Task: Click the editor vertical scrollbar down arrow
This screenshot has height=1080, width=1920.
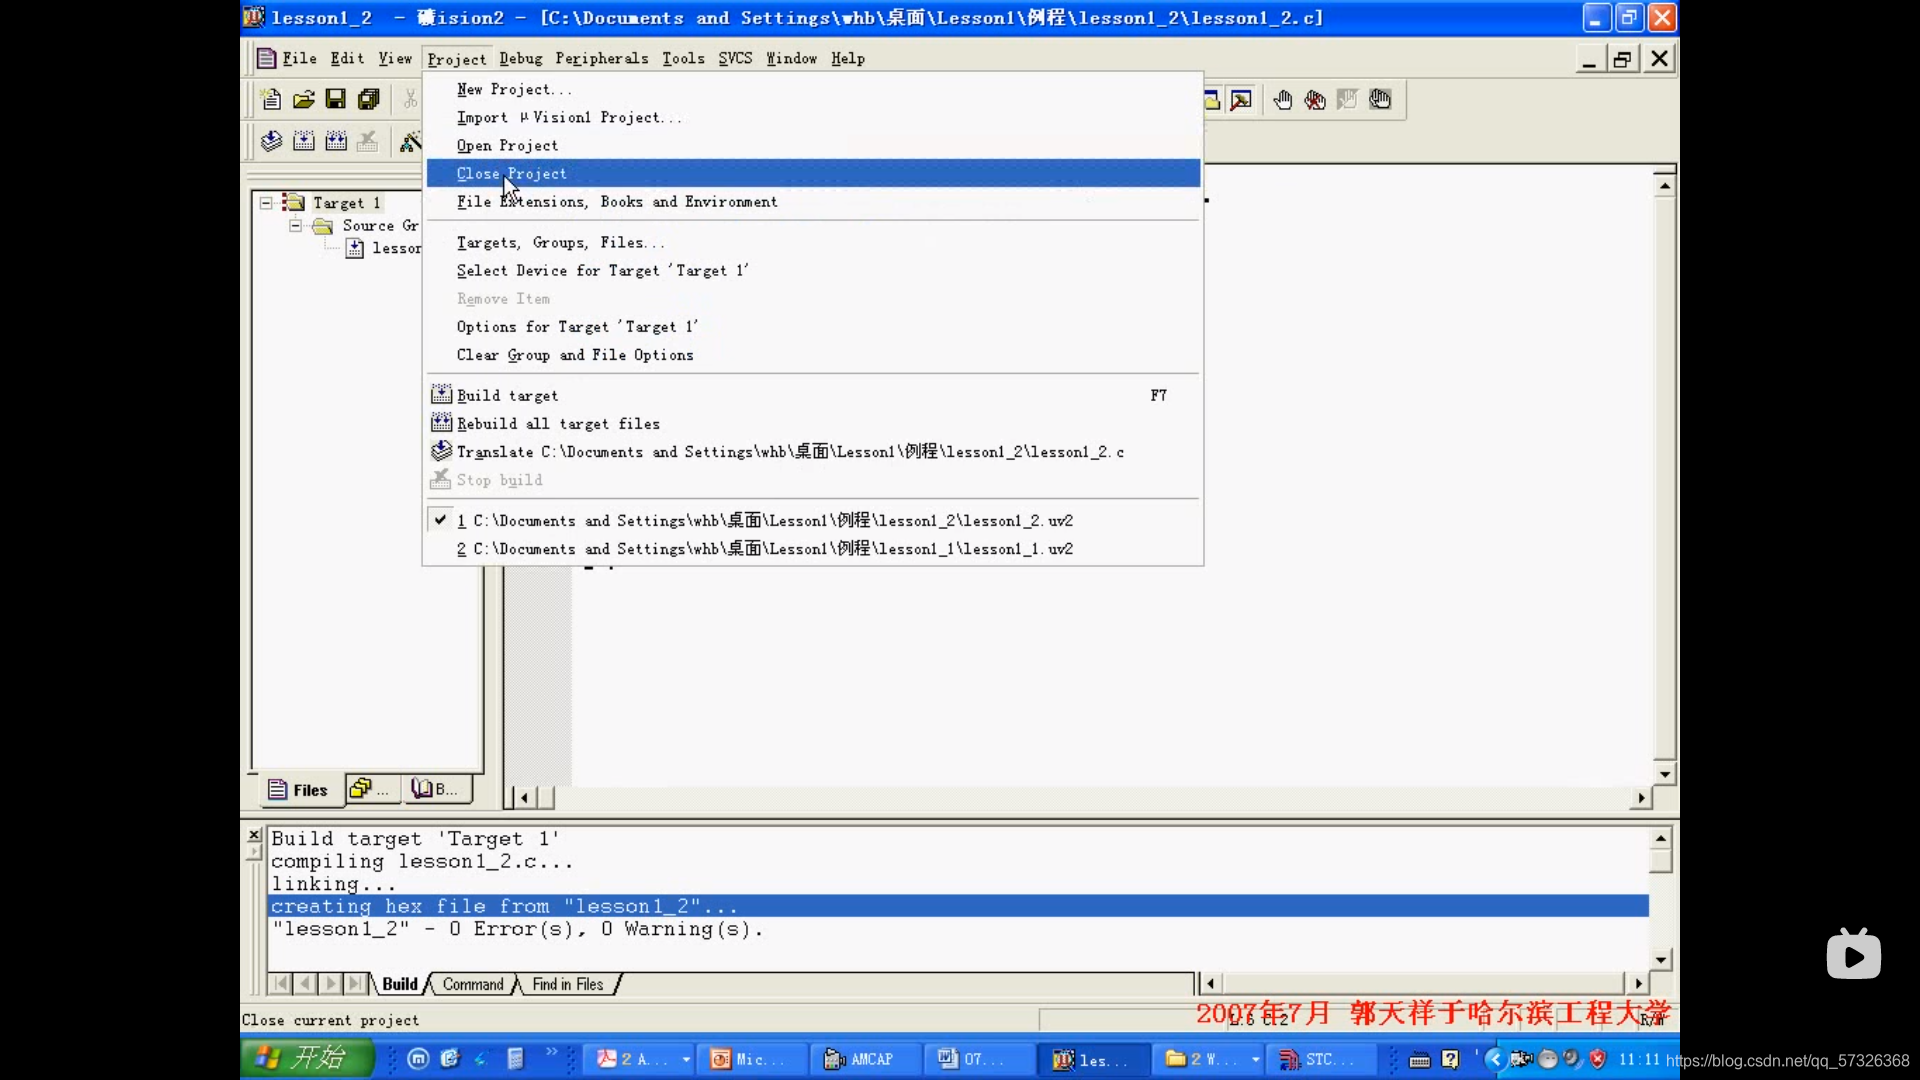Action: (x=1664, y=774)
